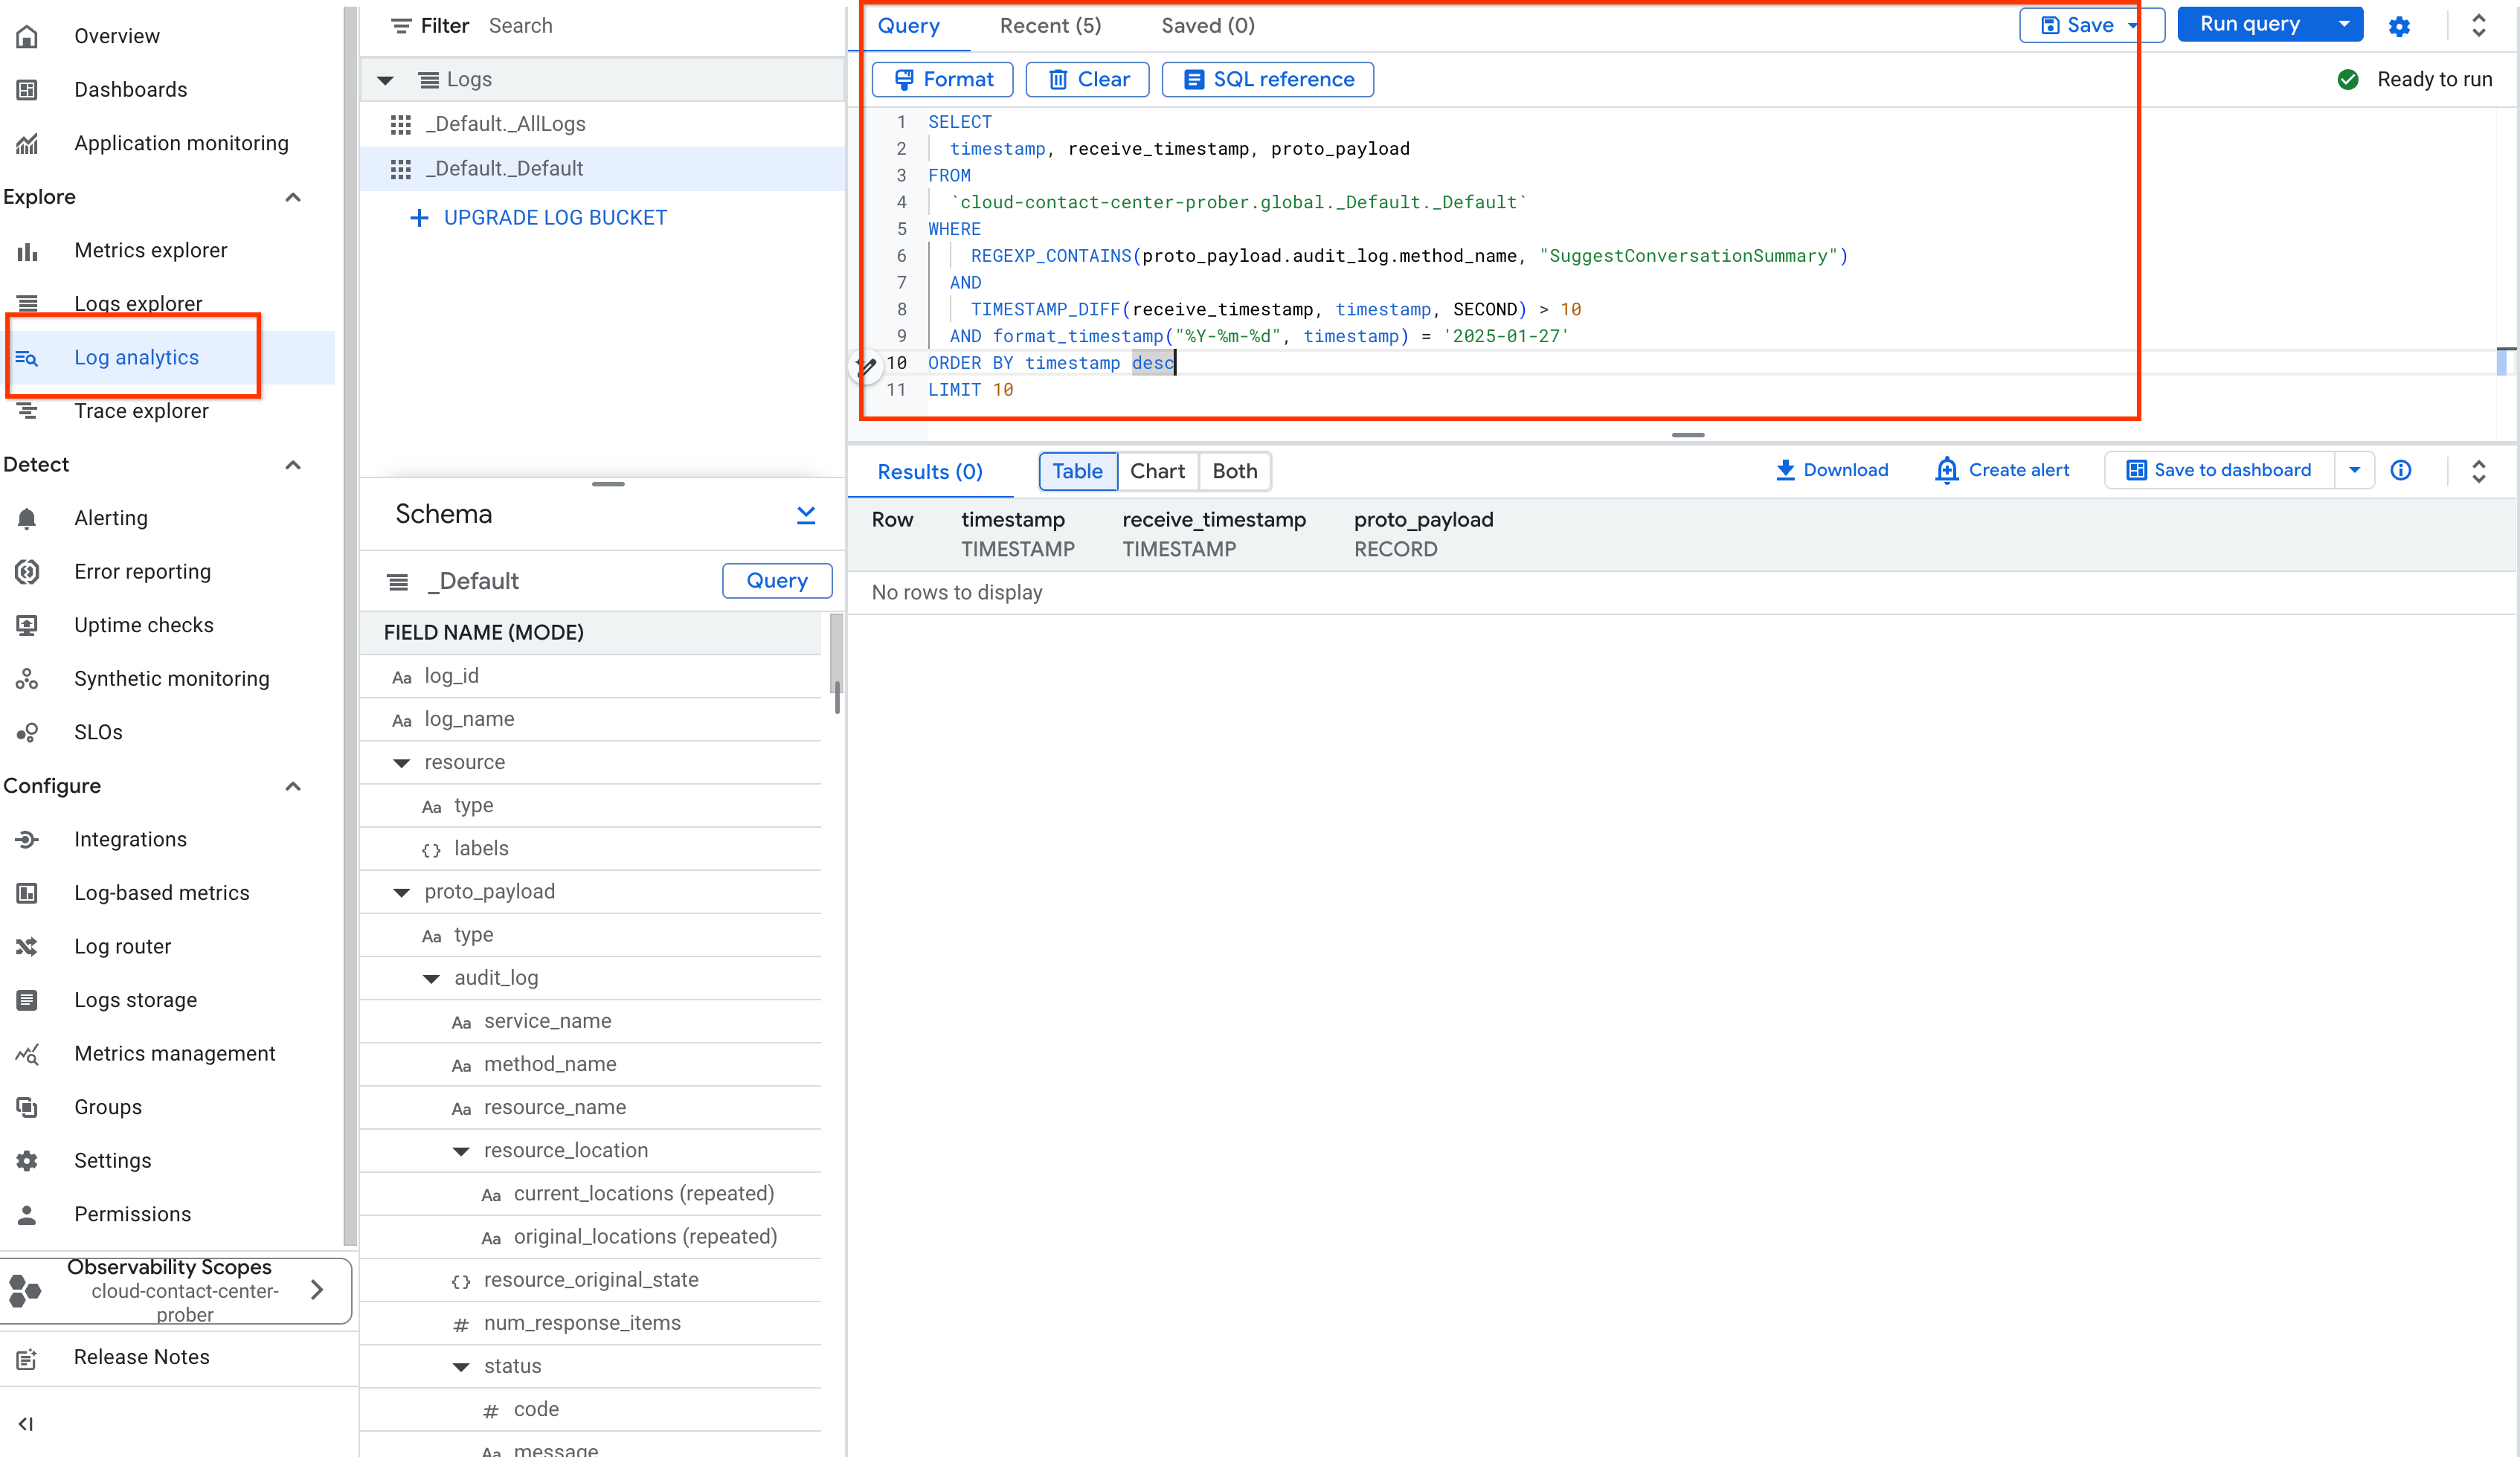The width and height of the screenshot is (2520, 1457).
Task: Switch to the Saved (0) tab
Action: pos(1207,26)
